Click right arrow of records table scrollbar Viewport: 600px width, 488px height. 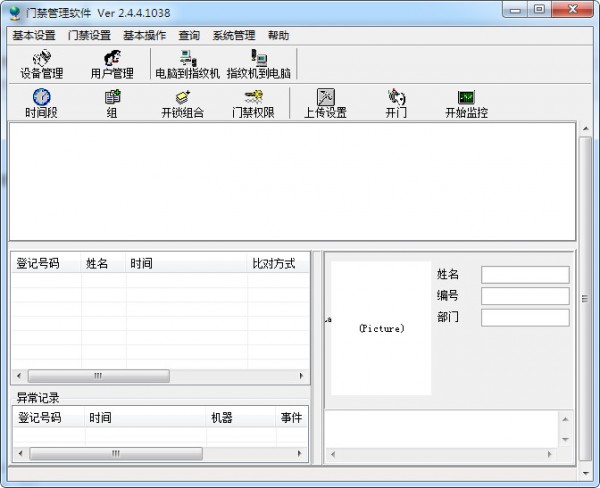(301, 376)
